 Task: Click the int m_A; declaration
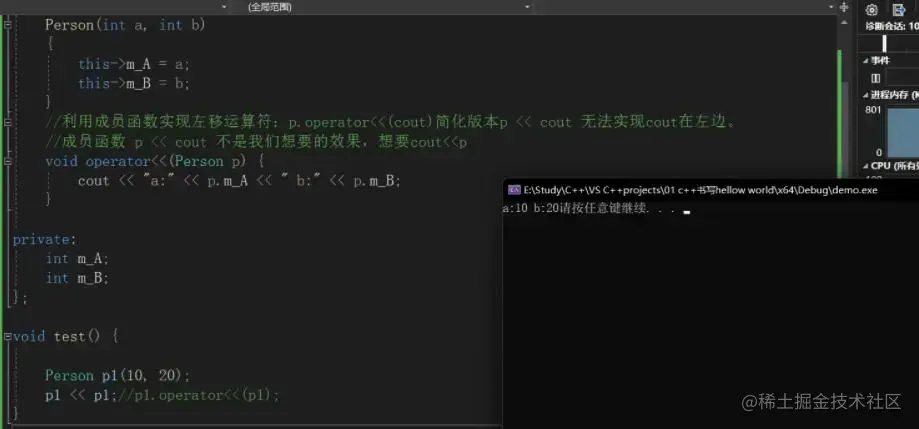coord(77,258)
